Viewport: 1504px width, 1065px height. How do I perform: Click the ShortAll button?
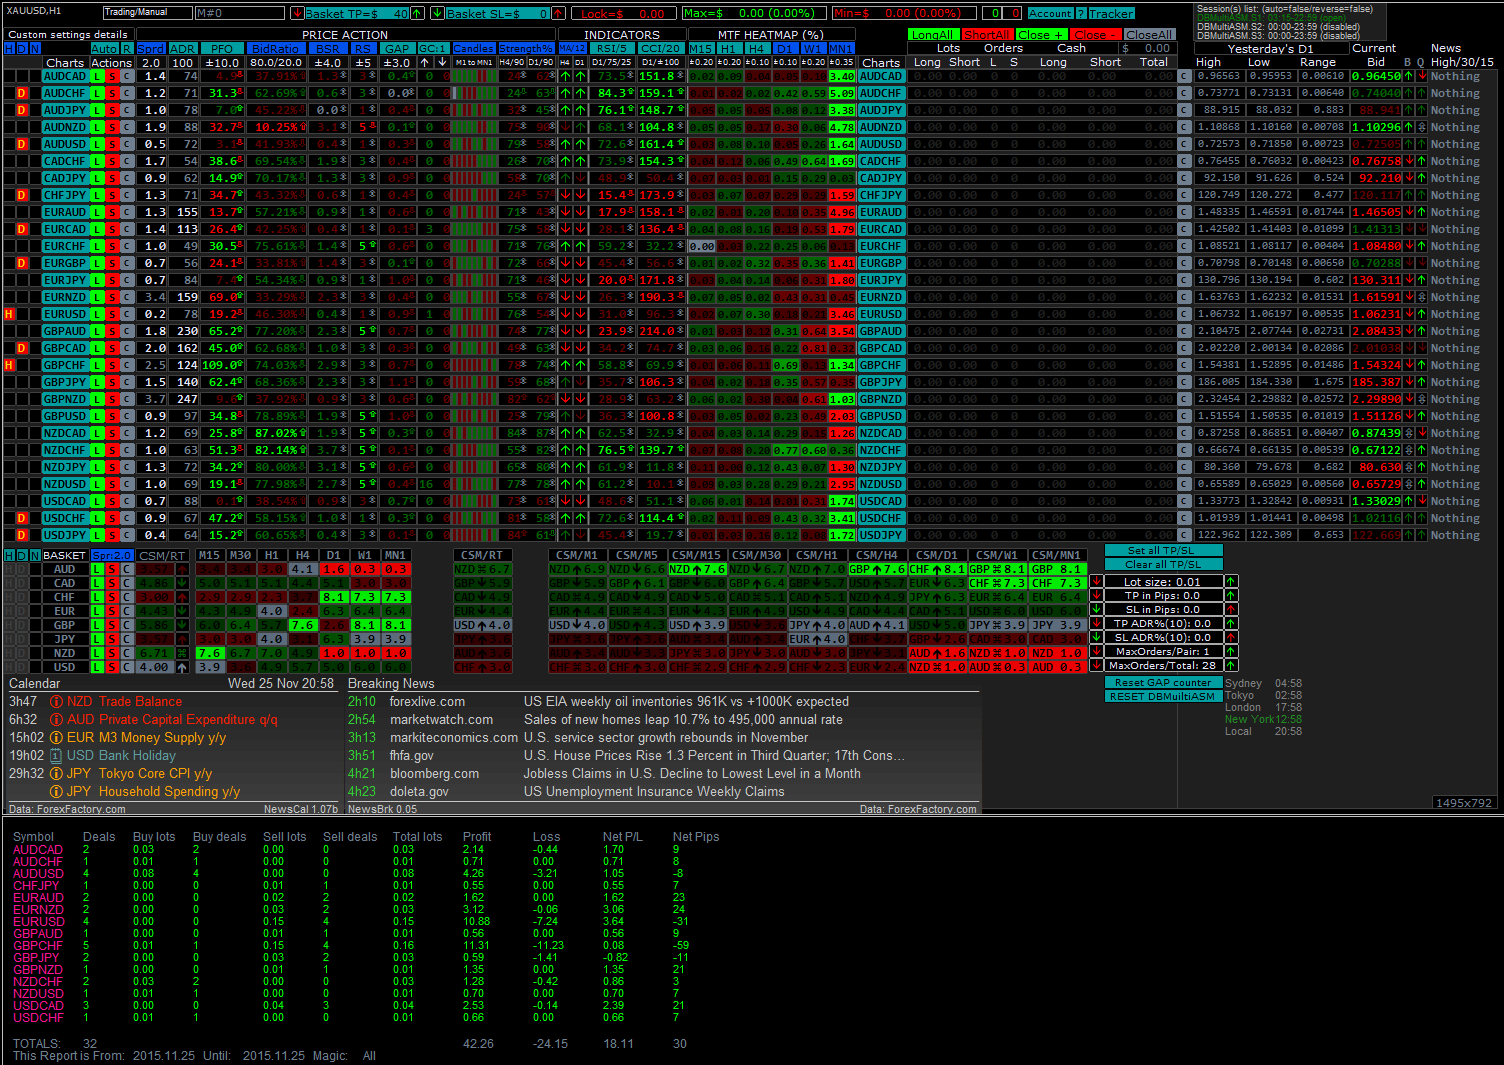pos(987,34)
